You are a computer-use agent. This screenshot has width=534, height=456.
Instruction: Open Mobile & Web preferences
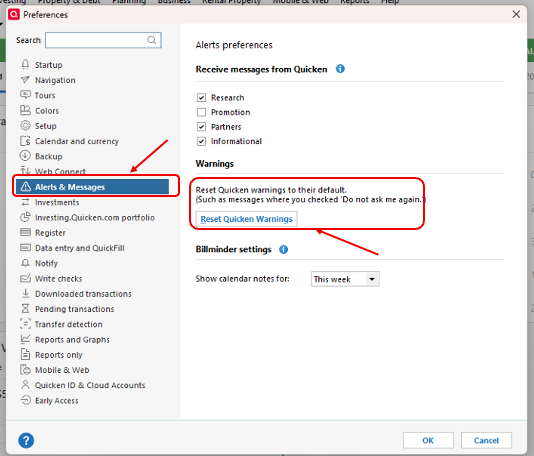[62, 370]
